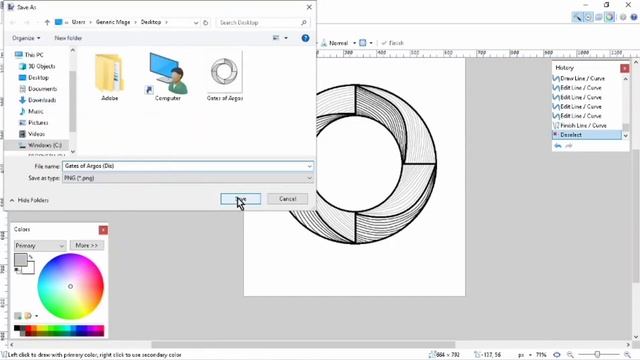This screenshot has height=360, width=640.
Task: Open the Adobe folder
Action: (x=110, y=77)
